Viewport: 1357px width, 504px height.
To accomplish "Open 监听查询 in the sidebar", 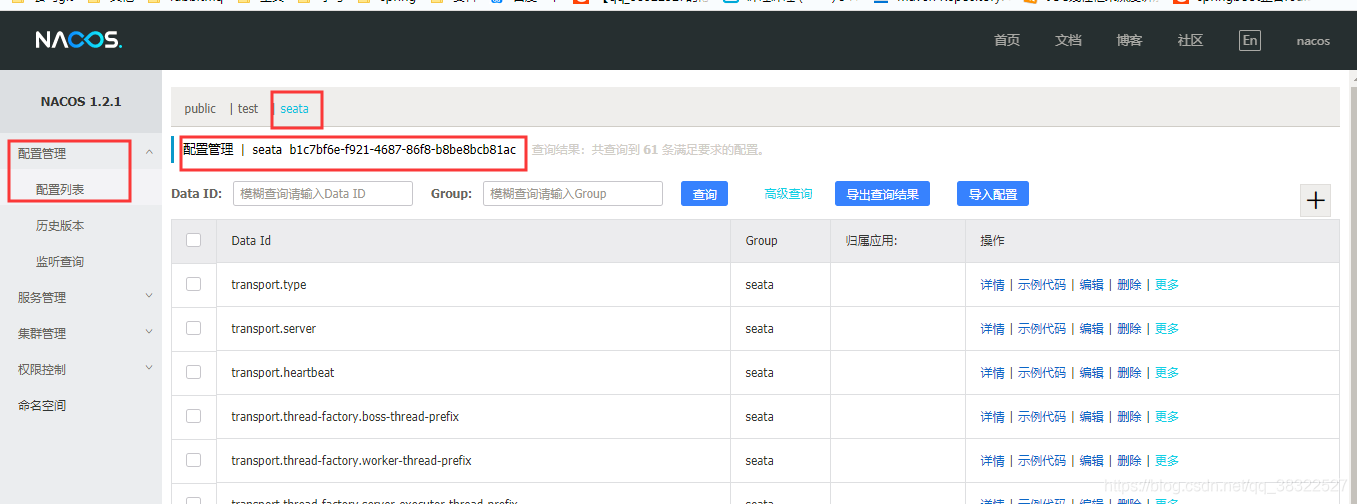I will 60,262.
